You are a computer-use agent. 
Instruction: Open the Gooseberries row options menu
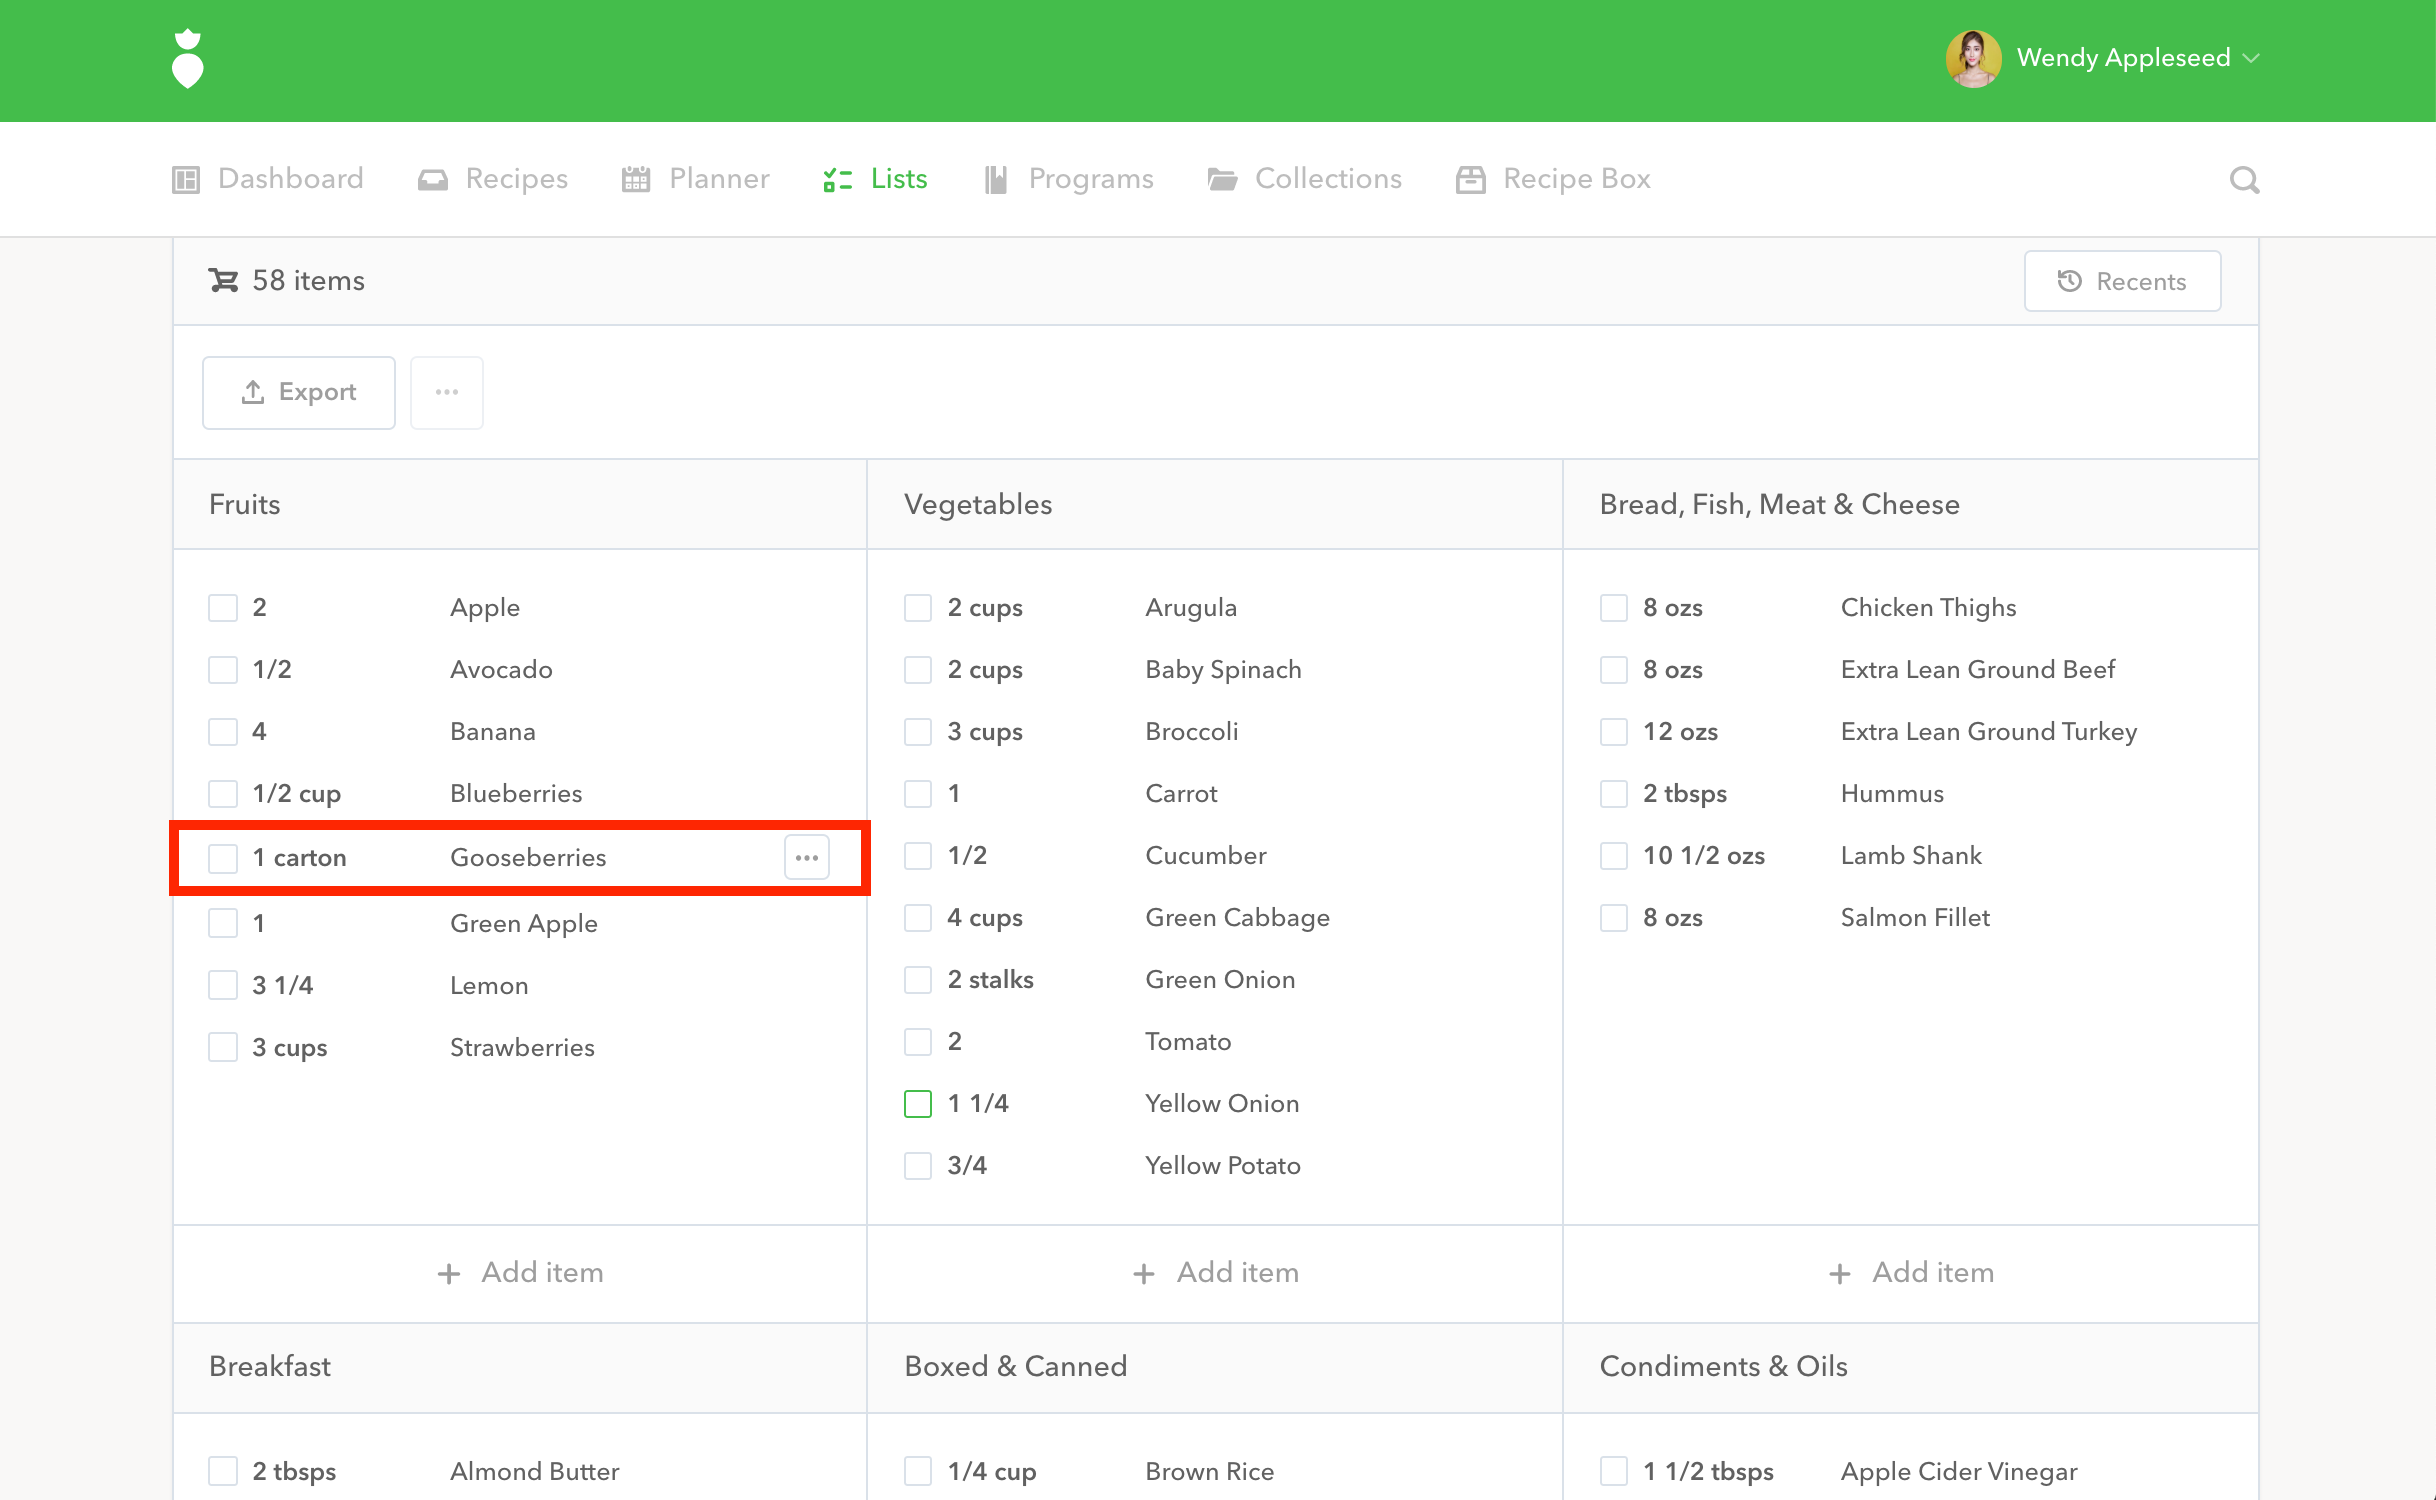[807, 857]
